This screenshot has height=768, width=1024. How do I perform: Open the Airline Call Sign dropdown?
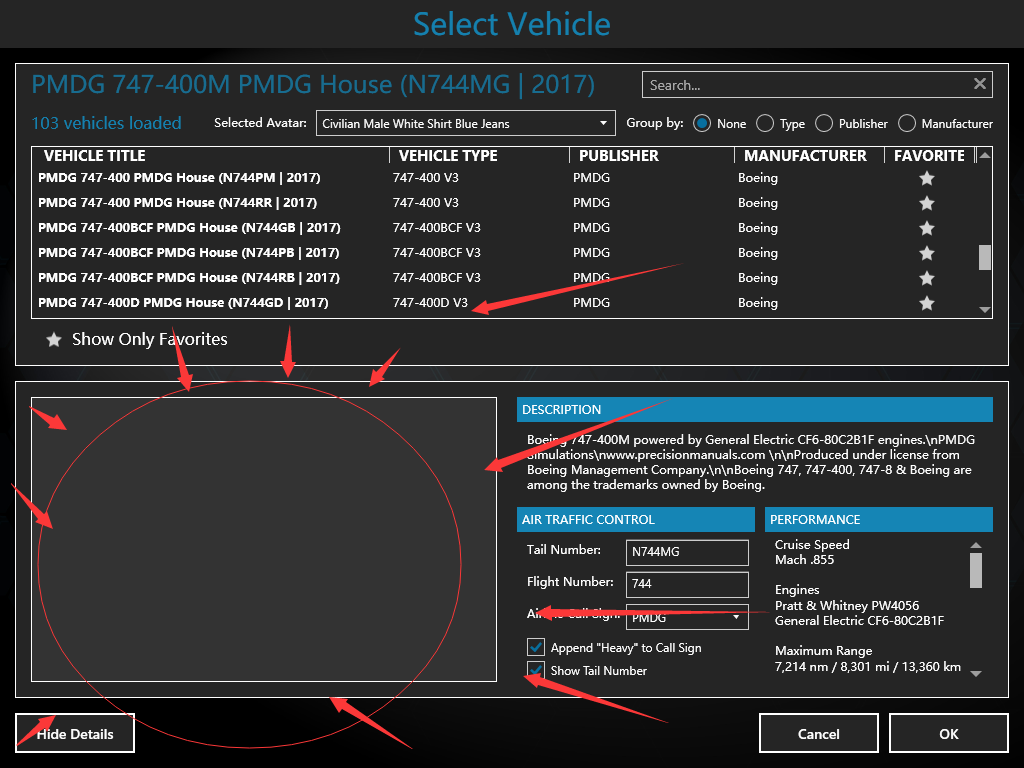(x=687, y=617)
